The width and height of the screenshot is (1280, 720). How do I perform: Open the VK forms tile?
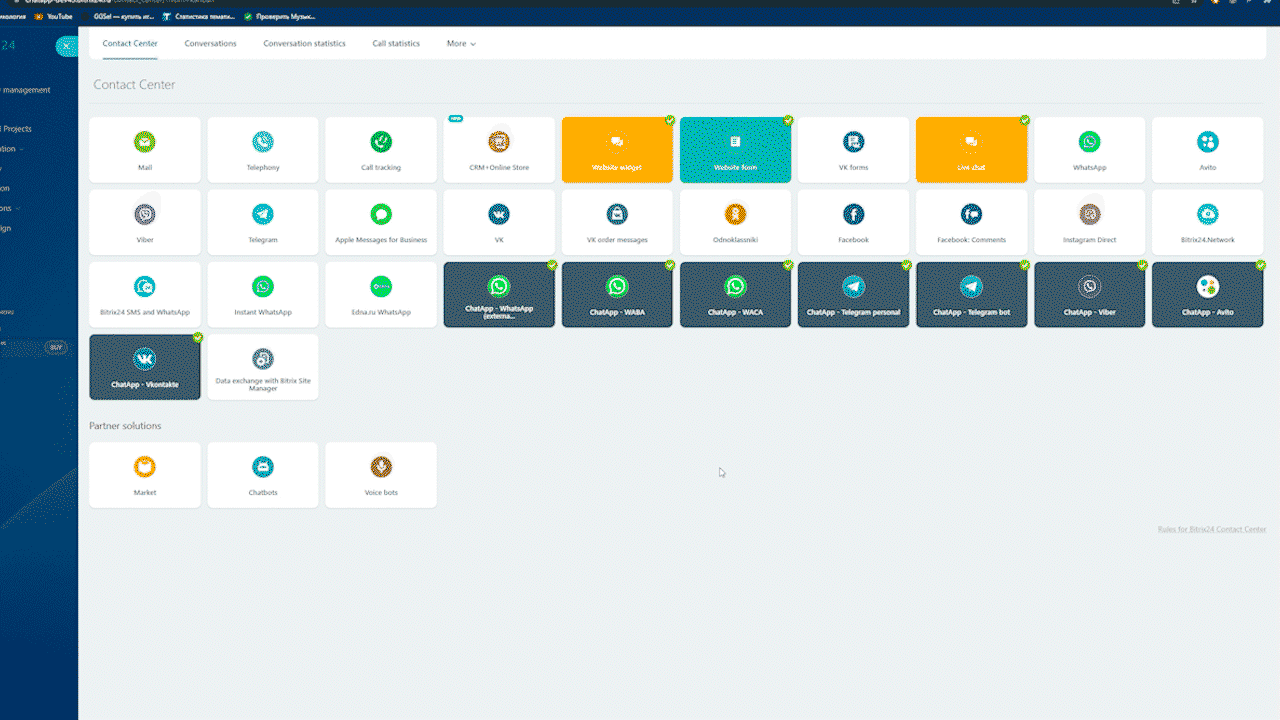tap(853, 150)
